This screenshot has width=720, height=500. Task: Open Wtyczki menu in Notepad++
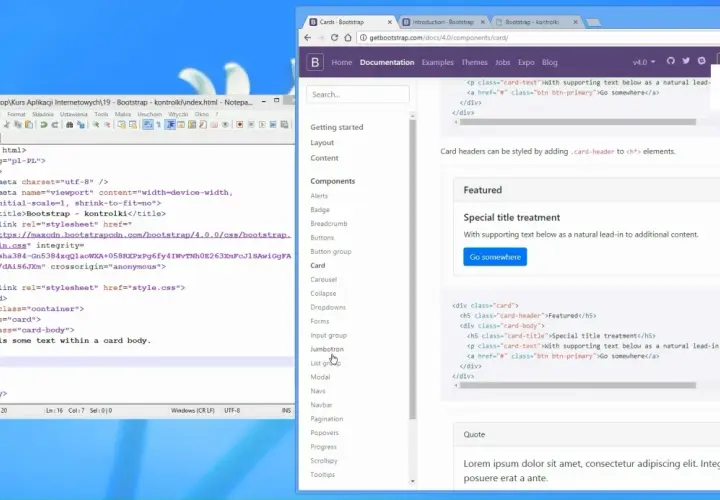(178, 114)
